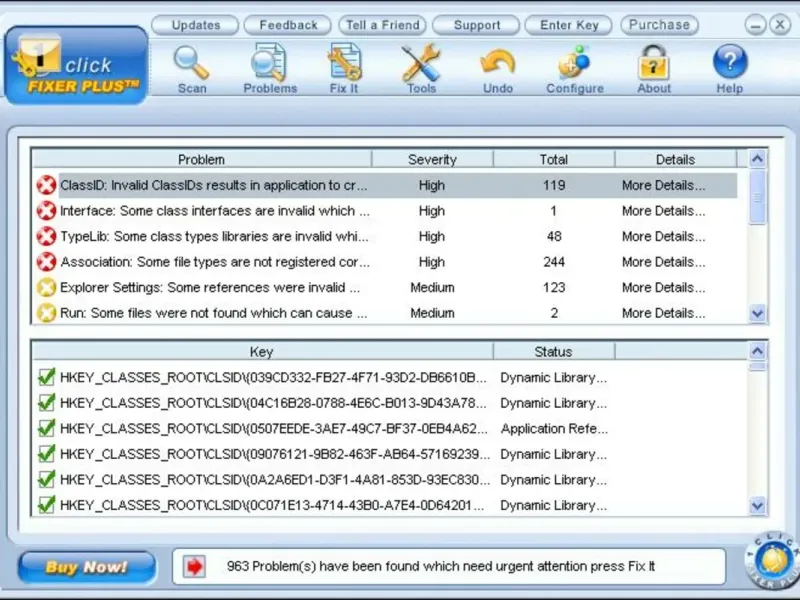Click the 963 Problem(s) found status message
Screen dimensions: 800x600
(x=441, y=566)
